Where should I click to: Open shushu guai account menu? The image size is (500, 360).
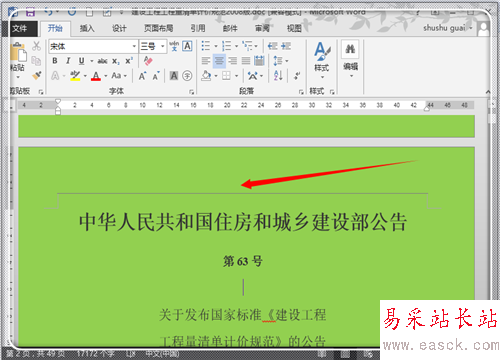tap(448, 28)
